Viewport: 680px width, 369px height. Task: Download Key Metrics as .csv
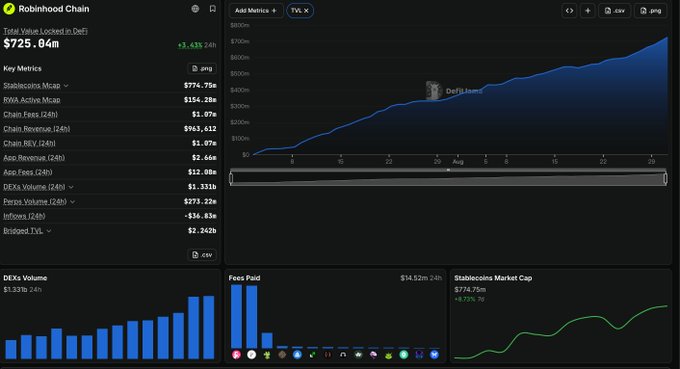[x=202, y=255]
